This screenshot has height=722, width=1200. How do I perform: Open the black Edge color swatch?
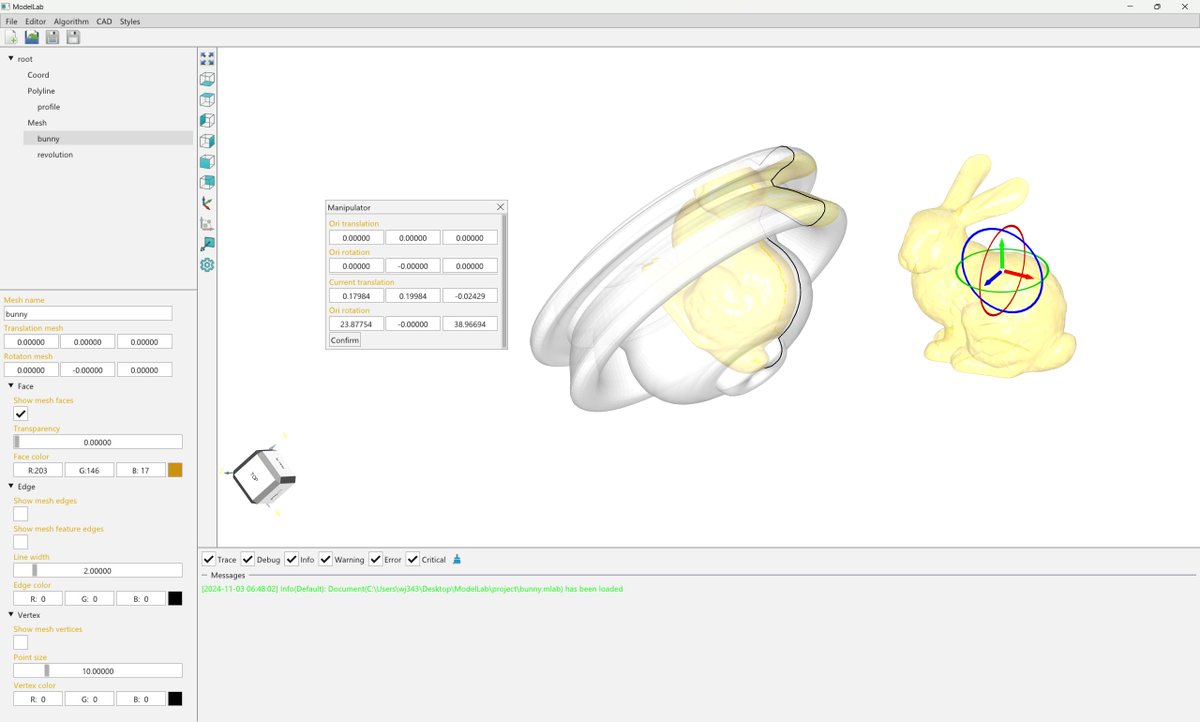[x=175, y=598]
